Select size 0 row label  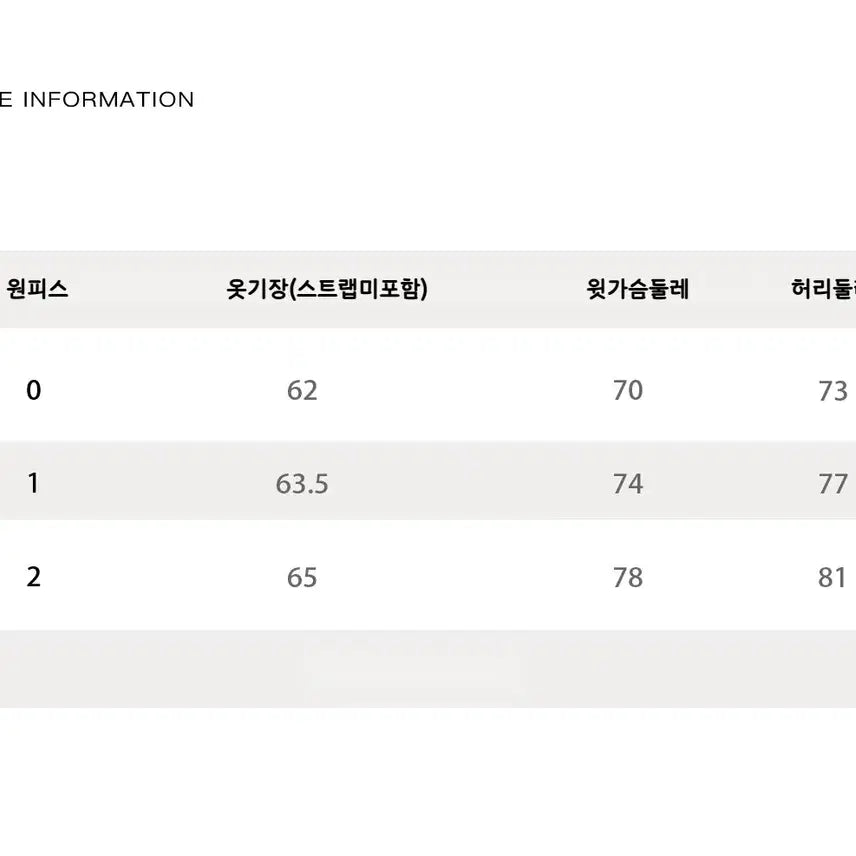point(33,390)
